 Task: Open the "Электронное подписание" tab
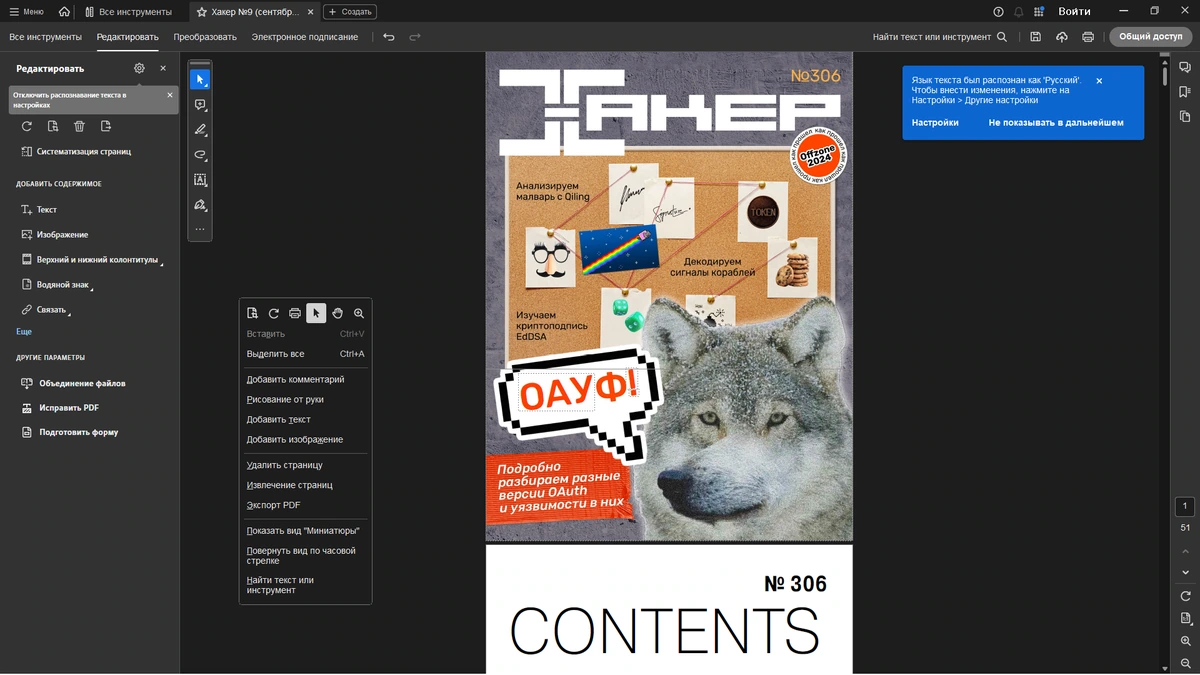pyautogui.click(x=304, y=37)
